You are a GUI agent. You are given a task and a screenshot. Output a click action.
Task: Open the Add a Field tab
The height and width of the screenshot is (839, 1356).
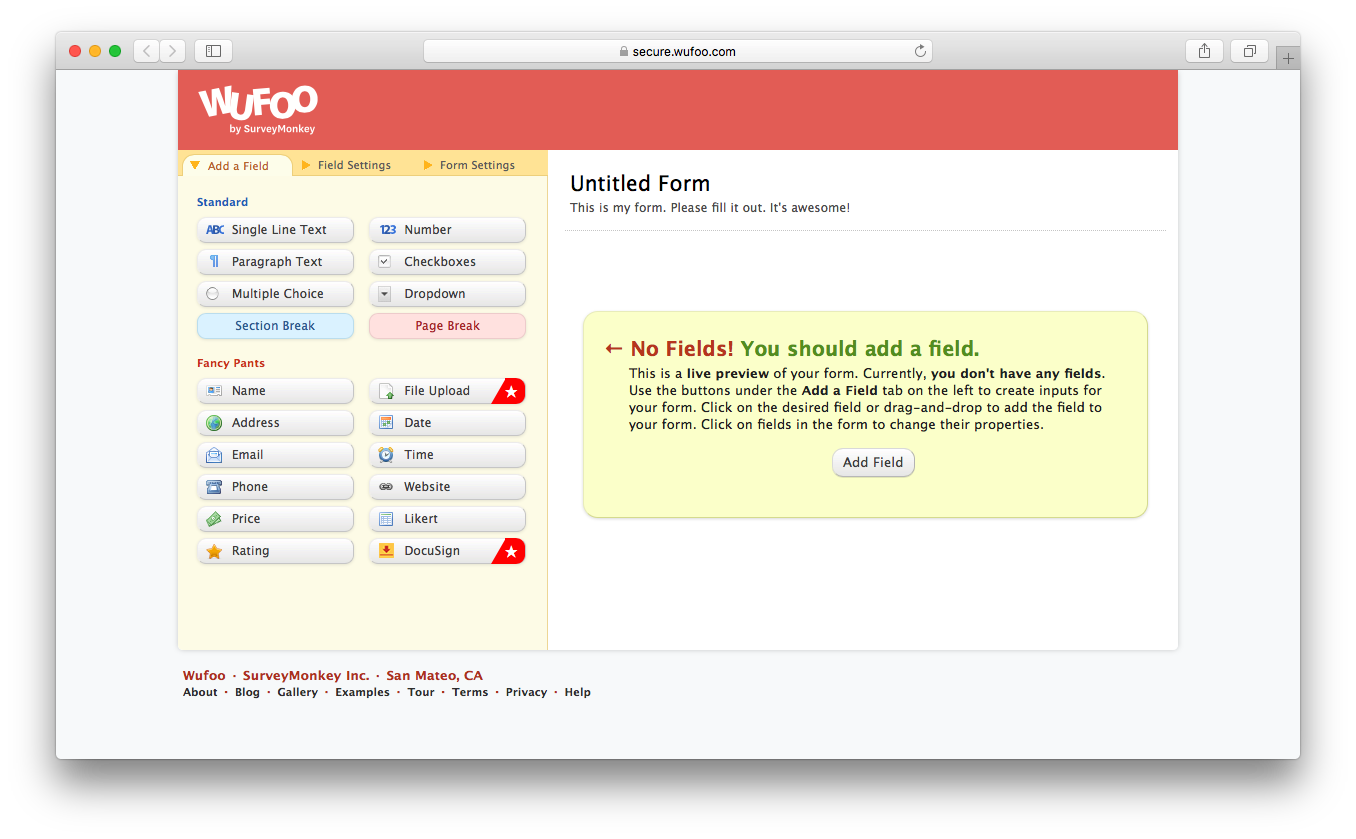coord(237,166)
